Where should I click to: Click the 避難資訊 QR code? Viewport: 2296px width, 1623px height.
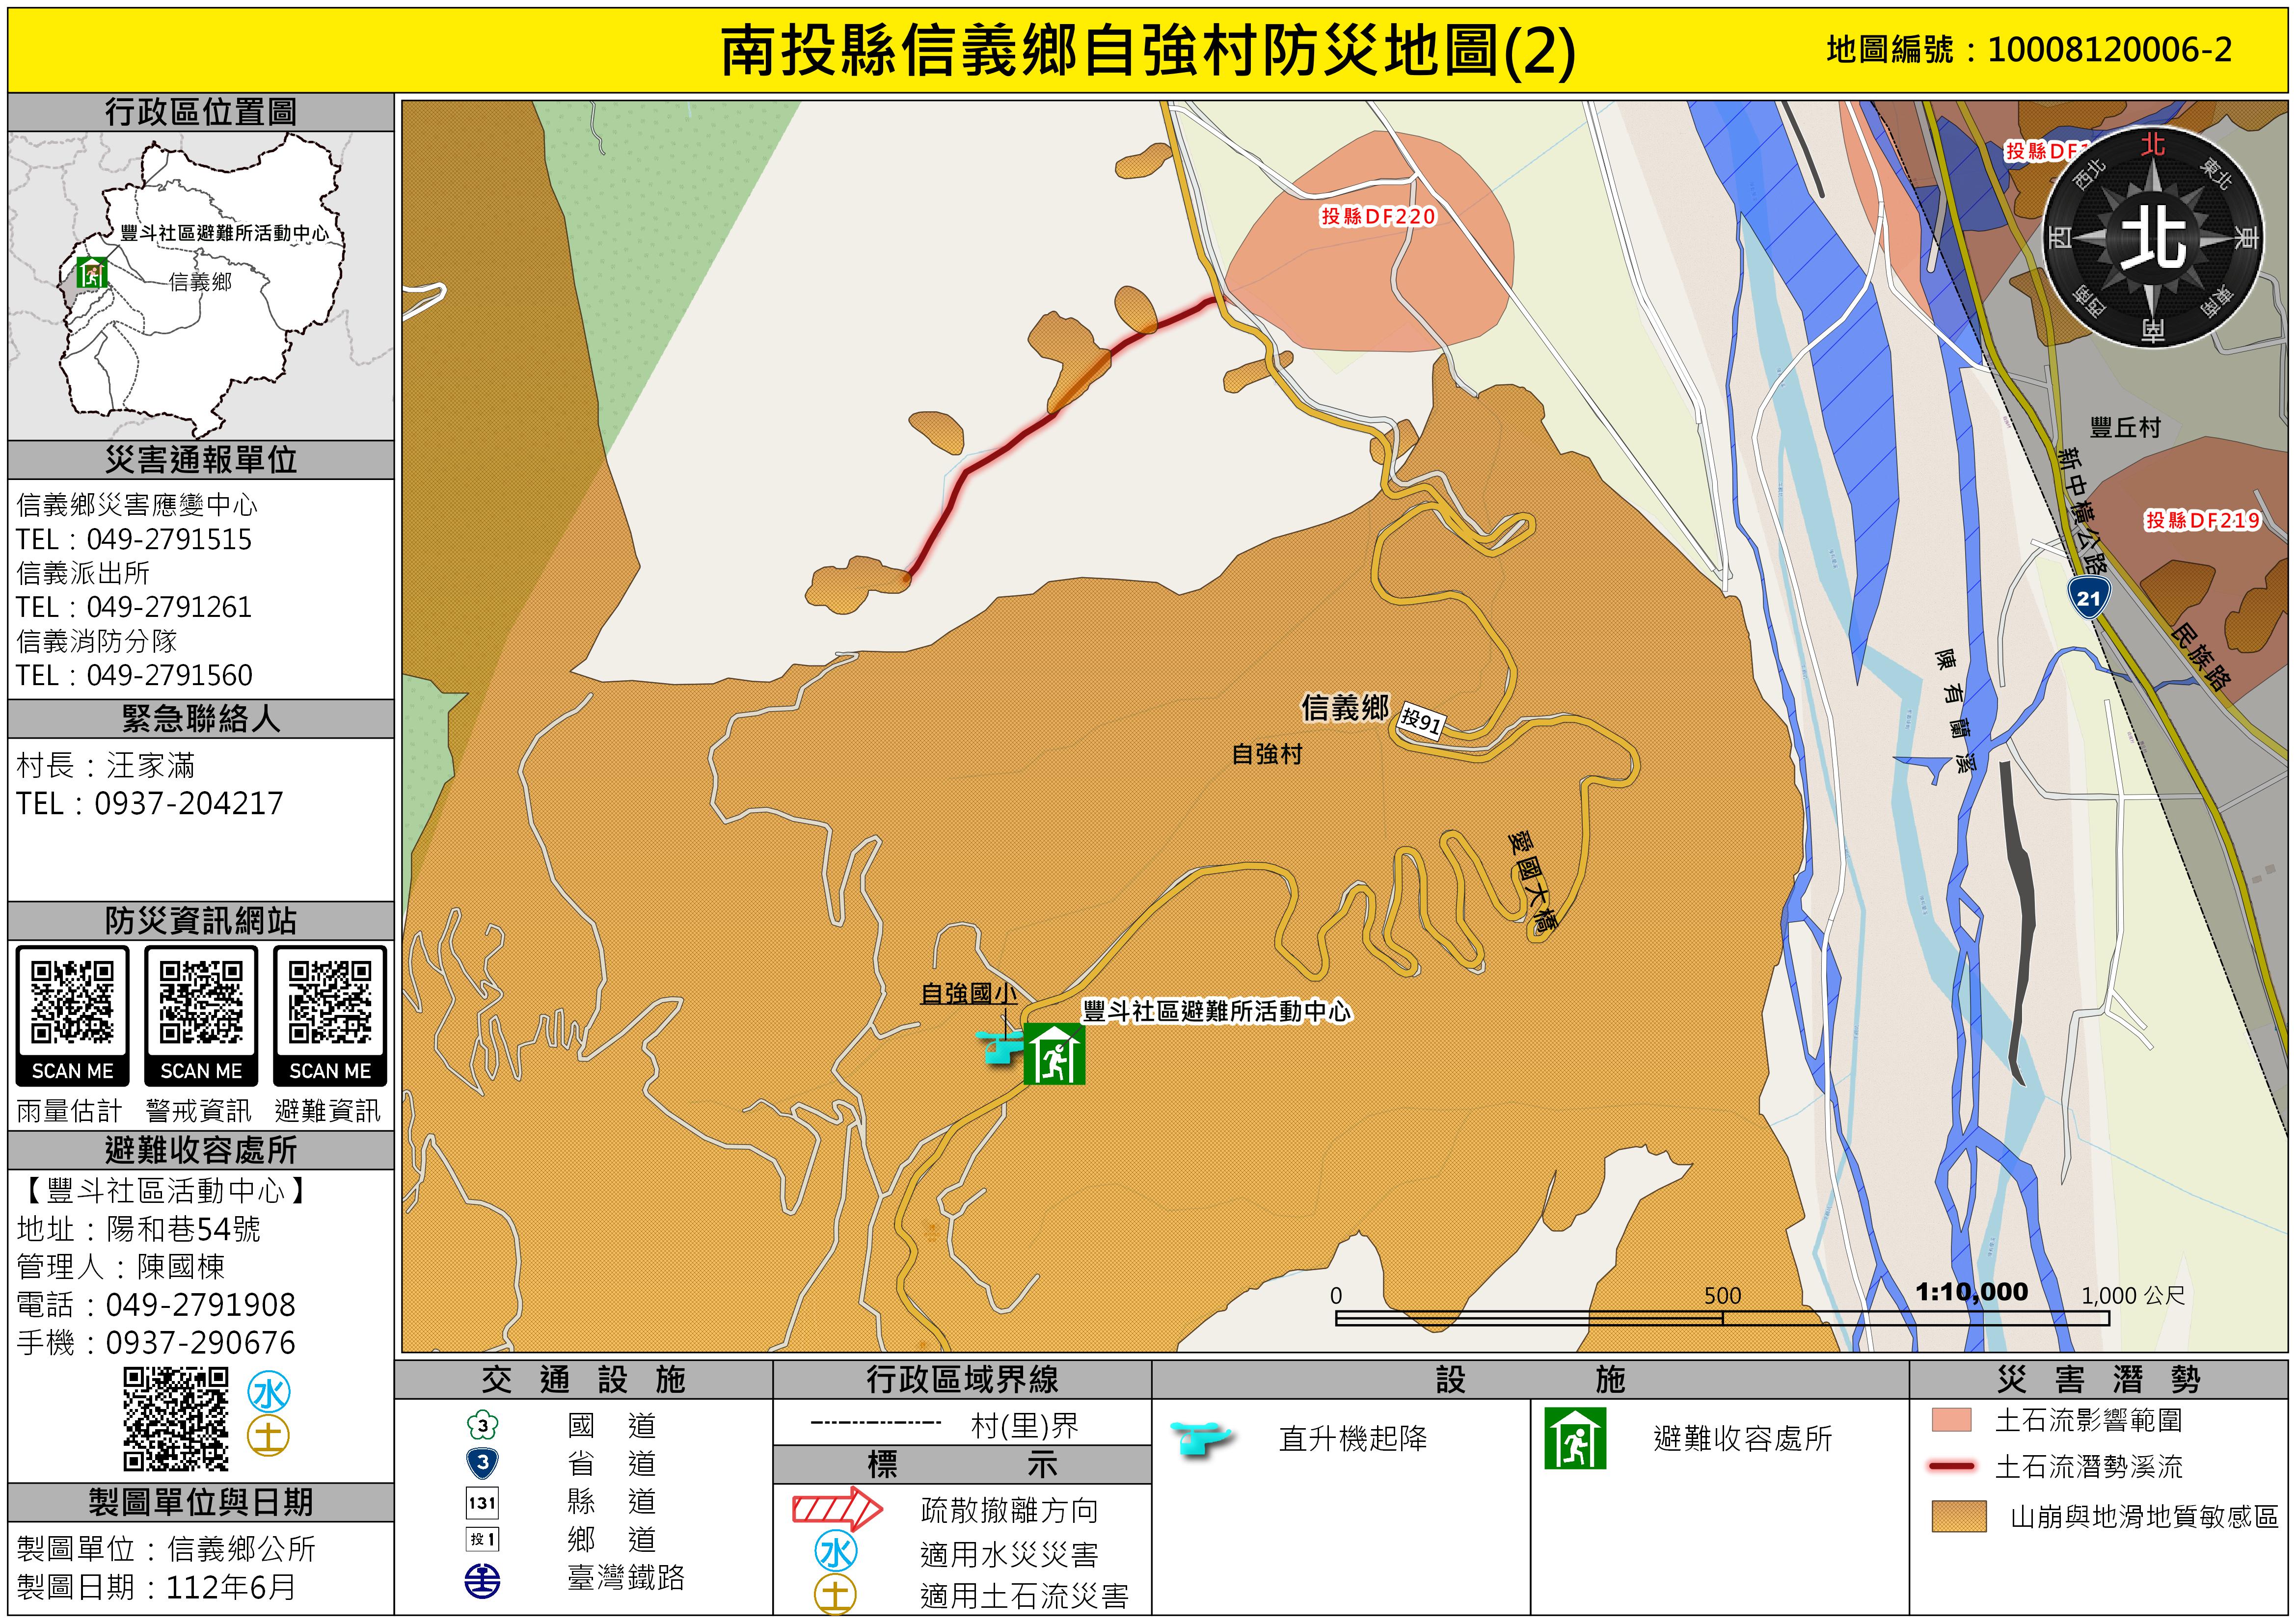coord(330,1003)
